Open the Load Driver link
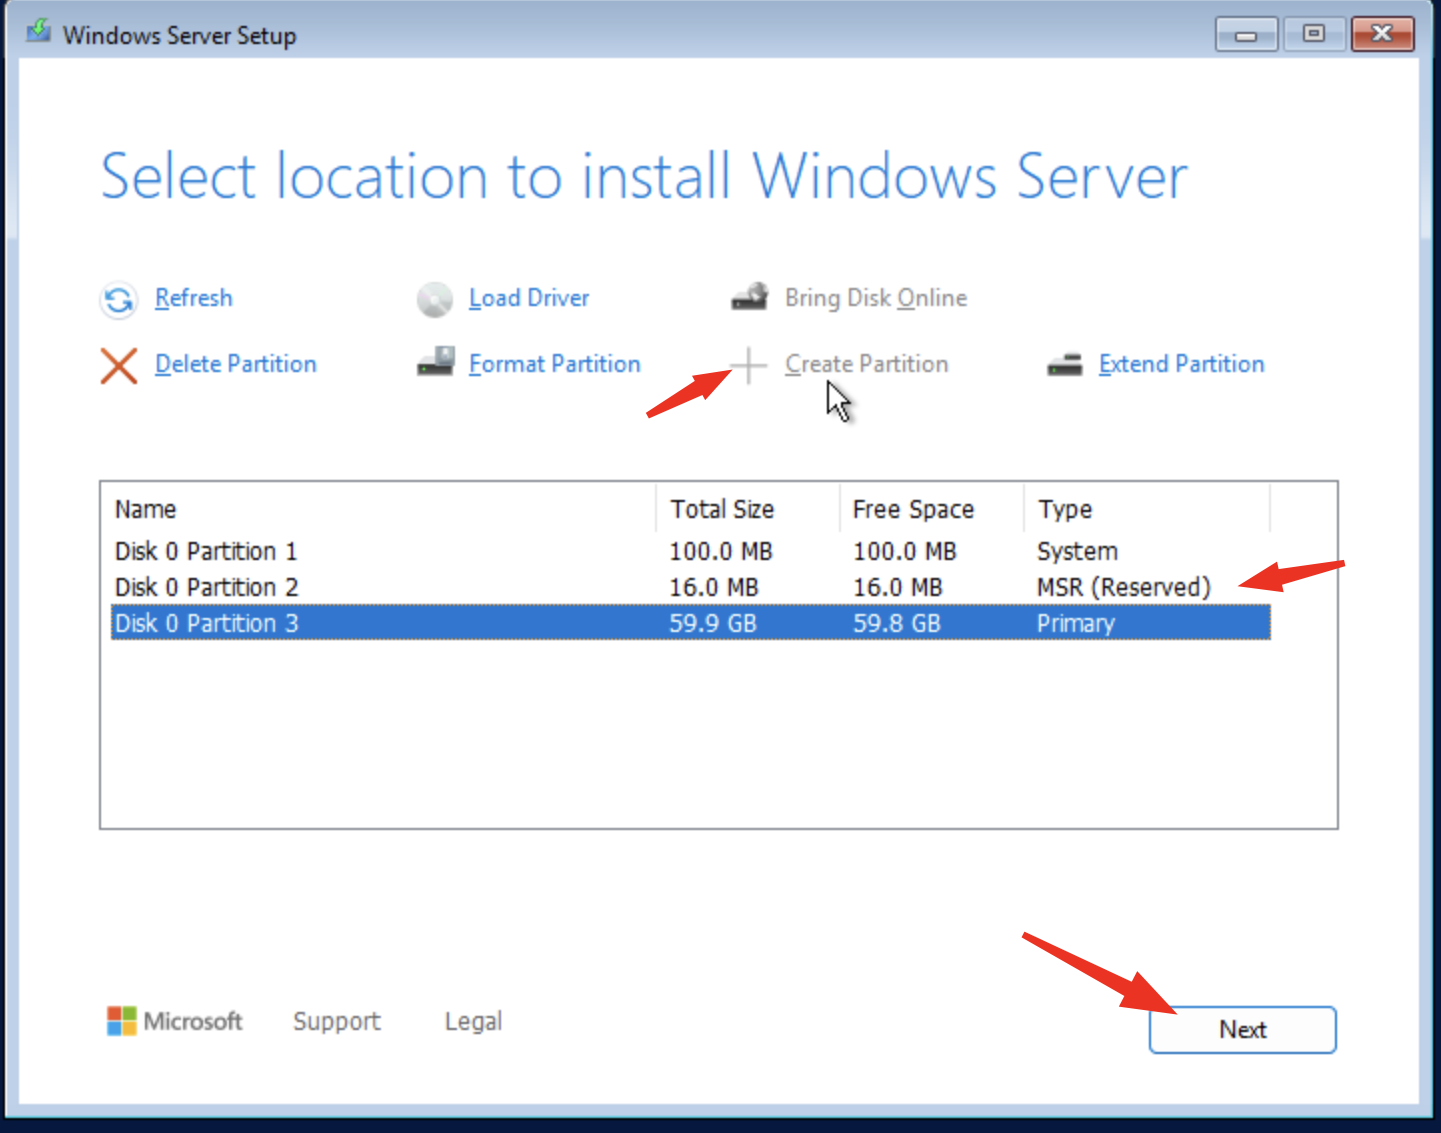The width and height of the screenshot is (1441, 1133). (x=528, y=298)
